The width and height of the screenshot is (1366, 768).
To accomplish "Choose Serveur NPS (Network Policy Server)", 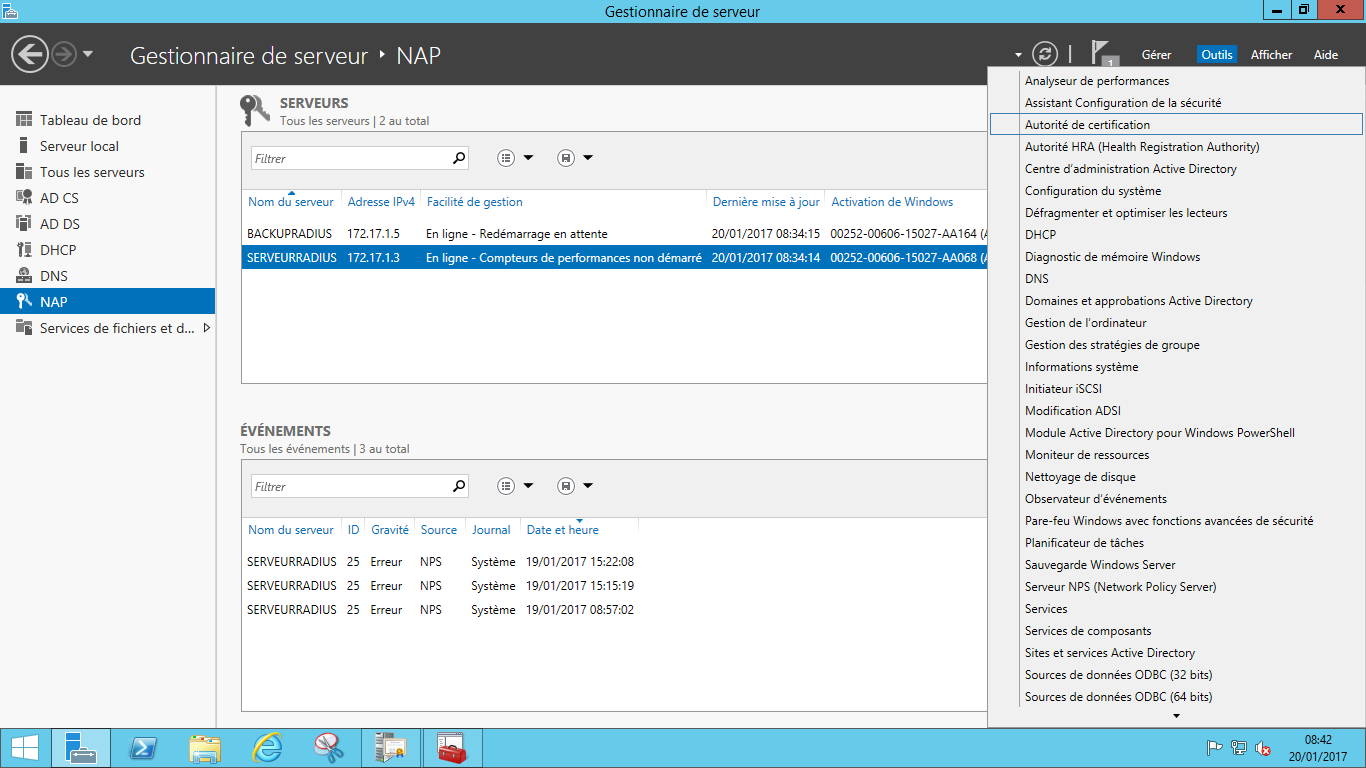I will point(1120,587).
